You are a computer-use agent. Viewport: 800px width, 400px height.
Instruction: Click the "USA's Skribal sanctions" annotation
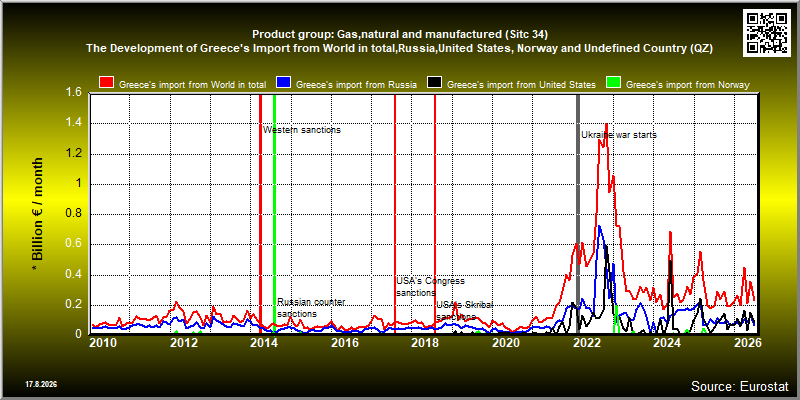(464, 311)
